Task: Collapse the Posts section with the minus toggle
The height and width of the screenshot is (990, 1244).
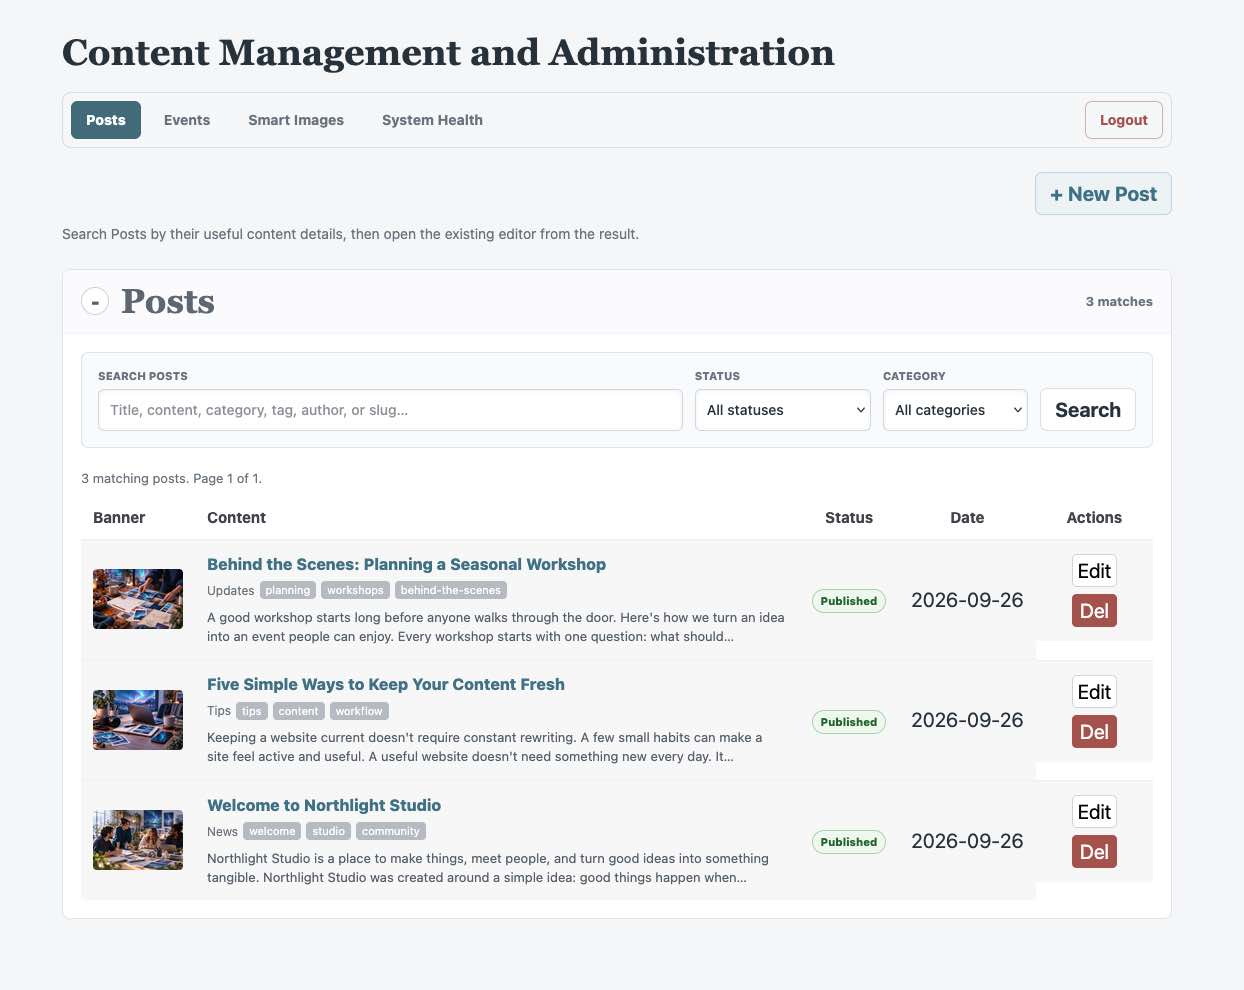Action: point(95,301)
